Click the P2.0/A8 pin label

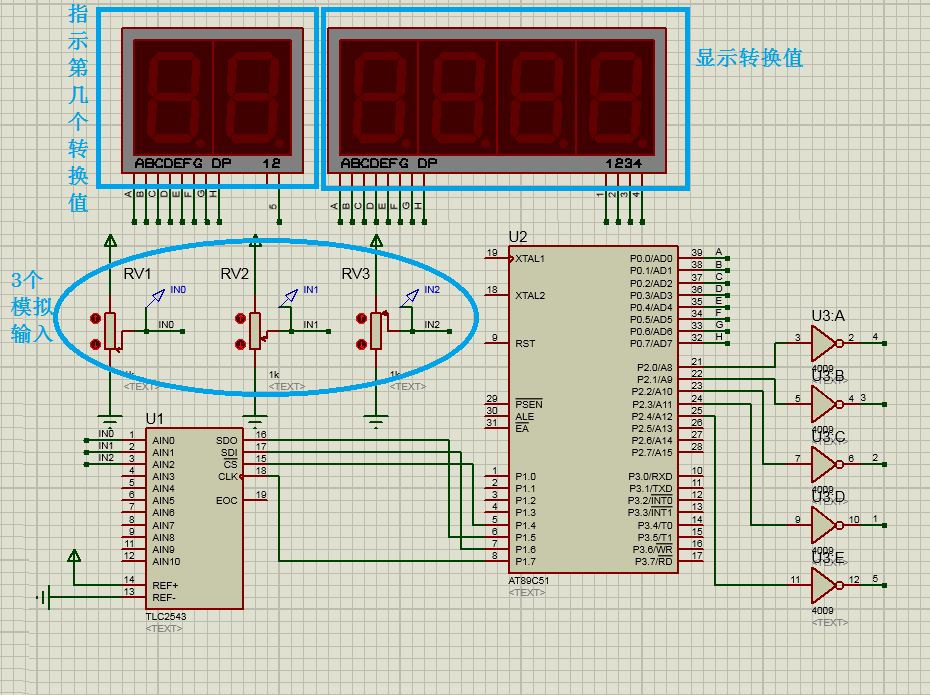pos(655,368)
